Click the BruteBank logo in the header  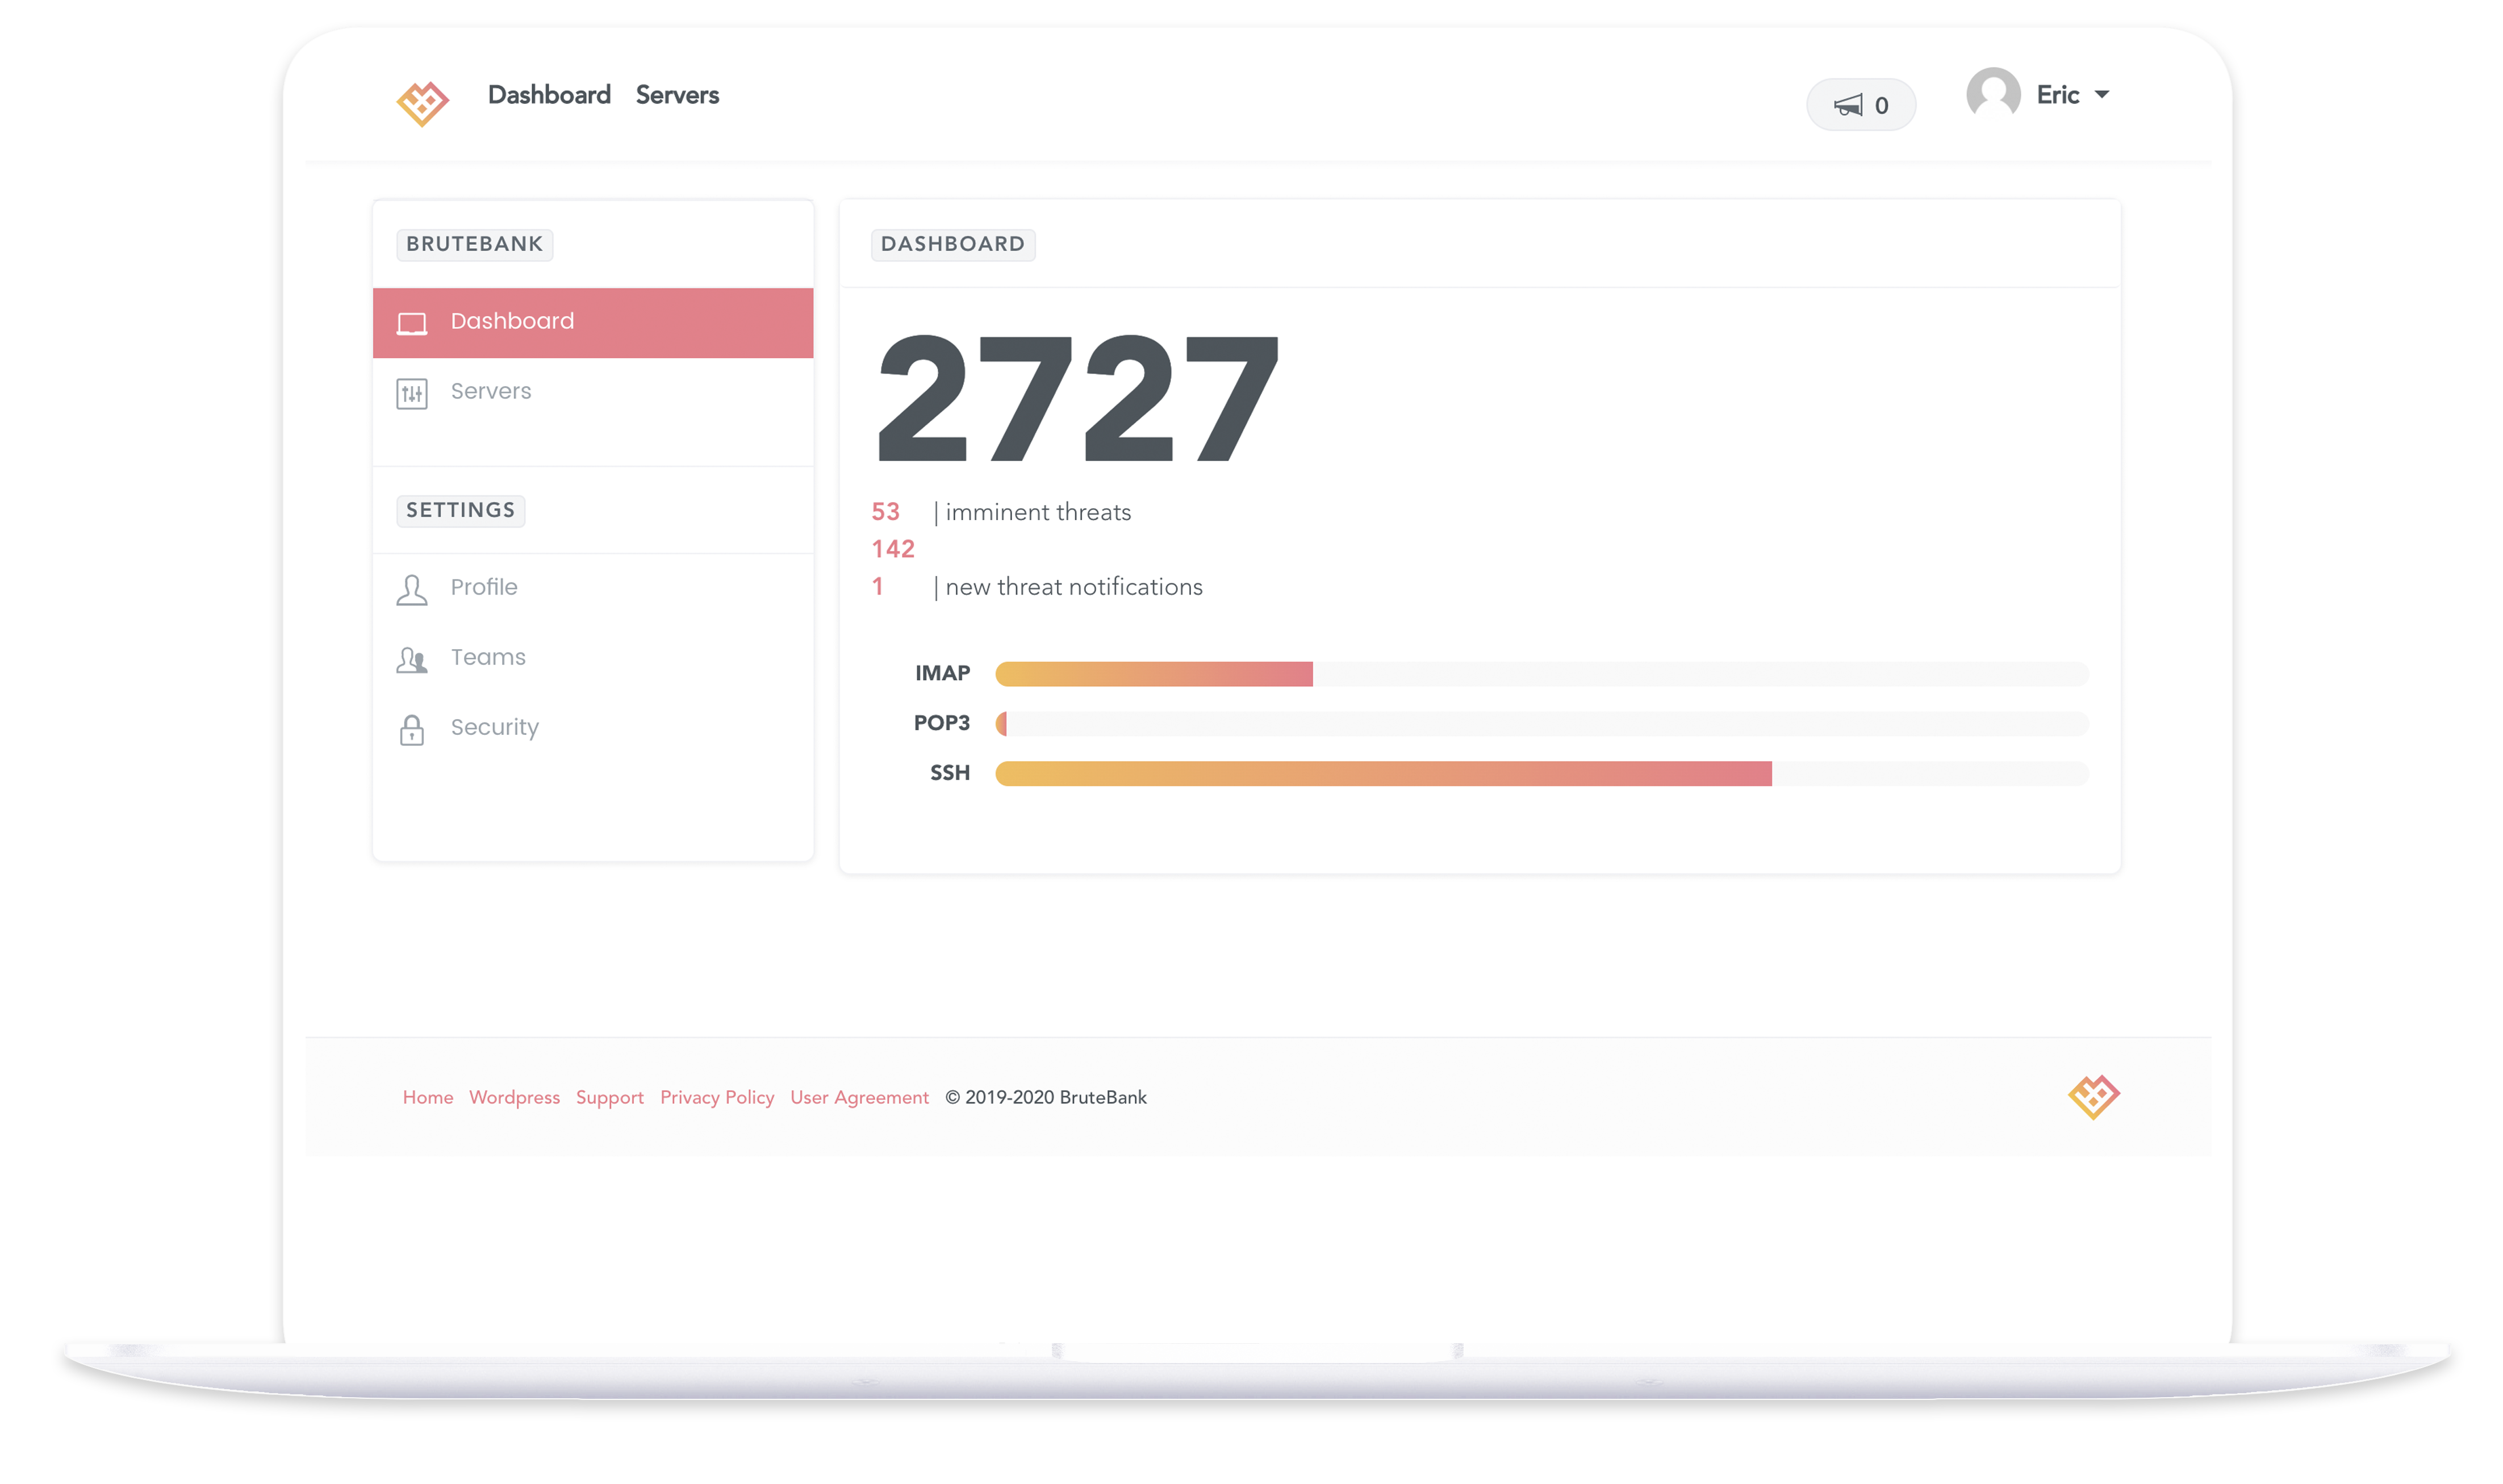[x=422, y=103]
